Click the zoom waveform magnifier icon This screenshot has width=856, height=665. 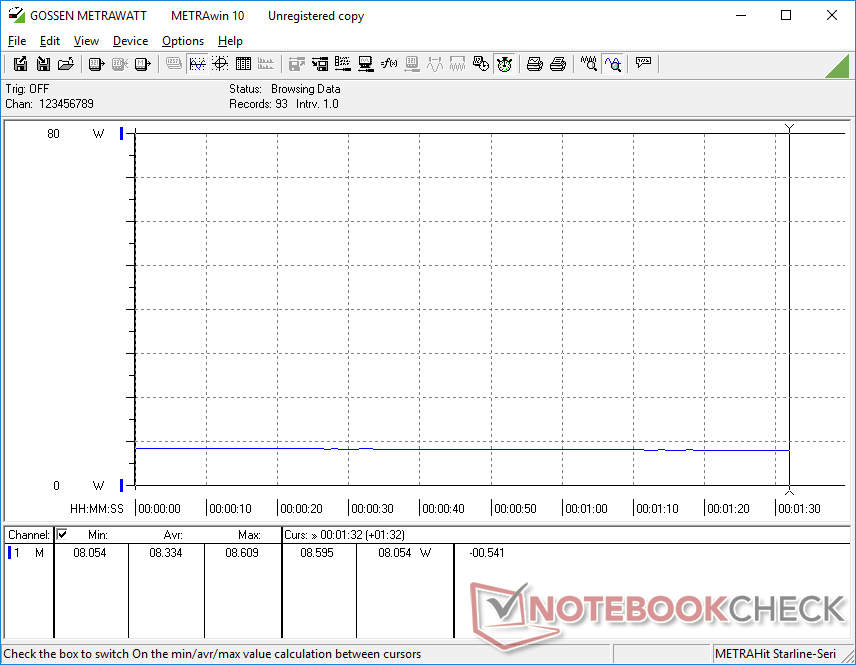point(588,64)
